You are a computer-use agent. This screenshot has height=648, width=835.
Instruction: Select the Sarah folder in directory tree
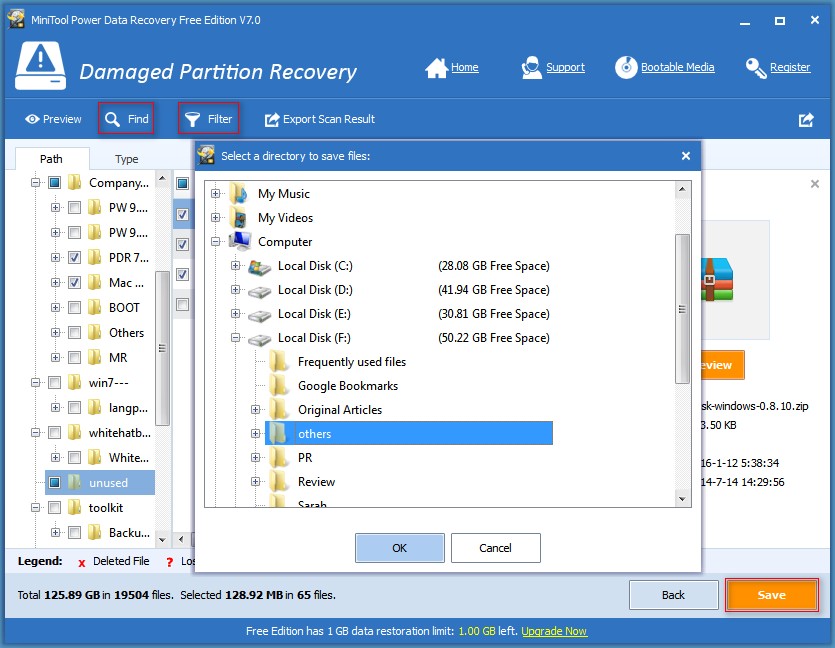[312, 504]
